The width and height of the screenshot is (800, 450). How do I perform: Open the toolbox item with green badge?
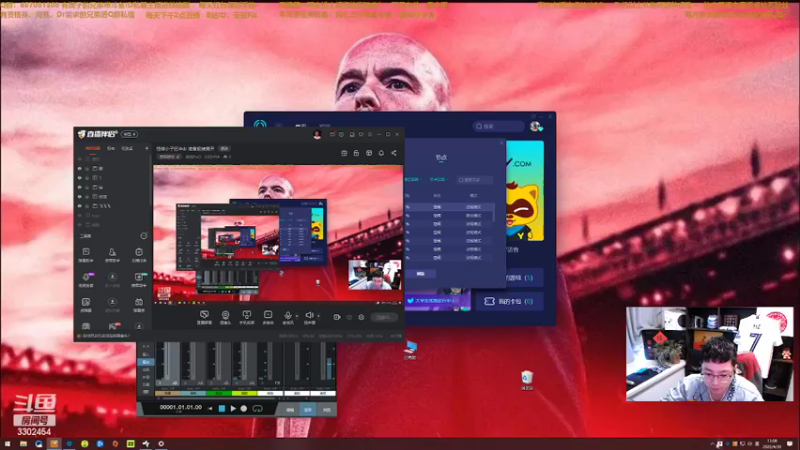pyautogui.click(x=139, y=279)
